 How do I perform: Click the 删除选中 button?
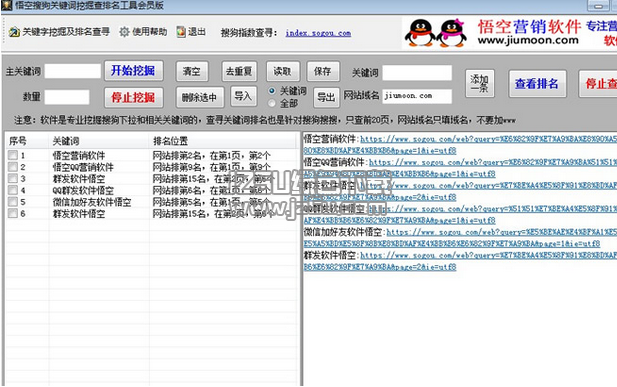click(x=200, y=97)
